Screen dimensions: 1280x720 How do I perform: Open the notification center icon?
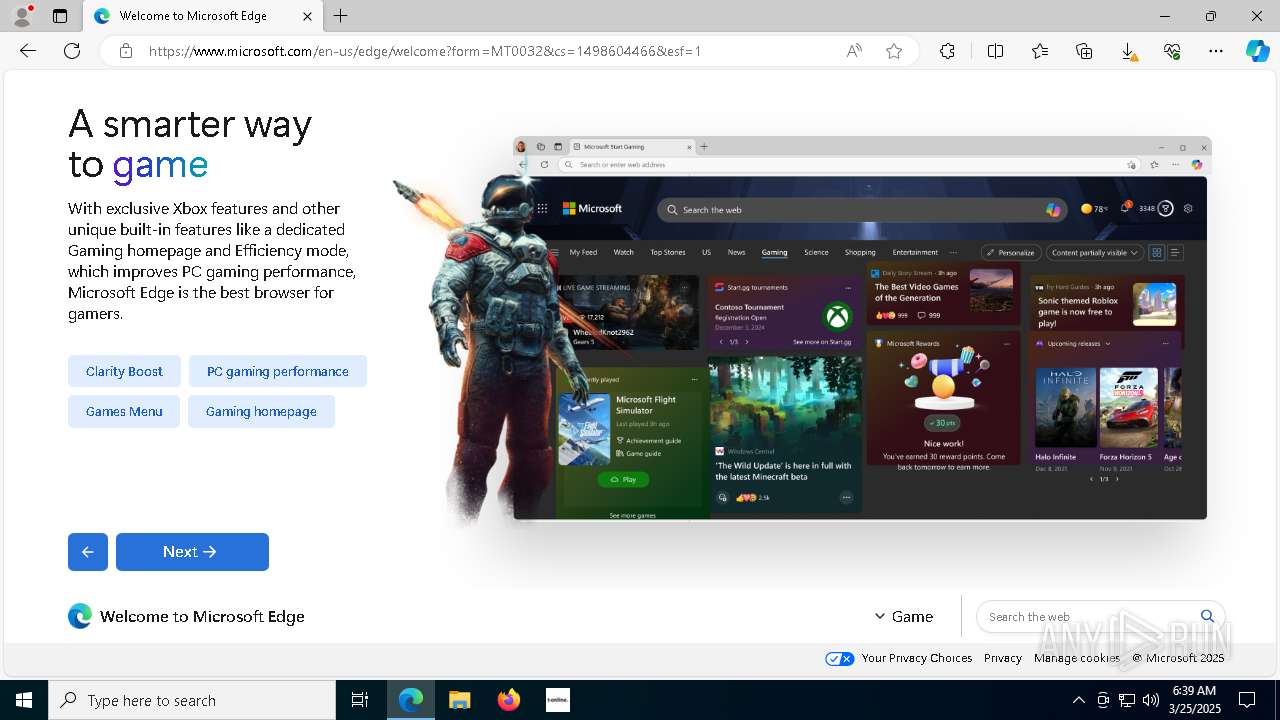(1247, 700)
